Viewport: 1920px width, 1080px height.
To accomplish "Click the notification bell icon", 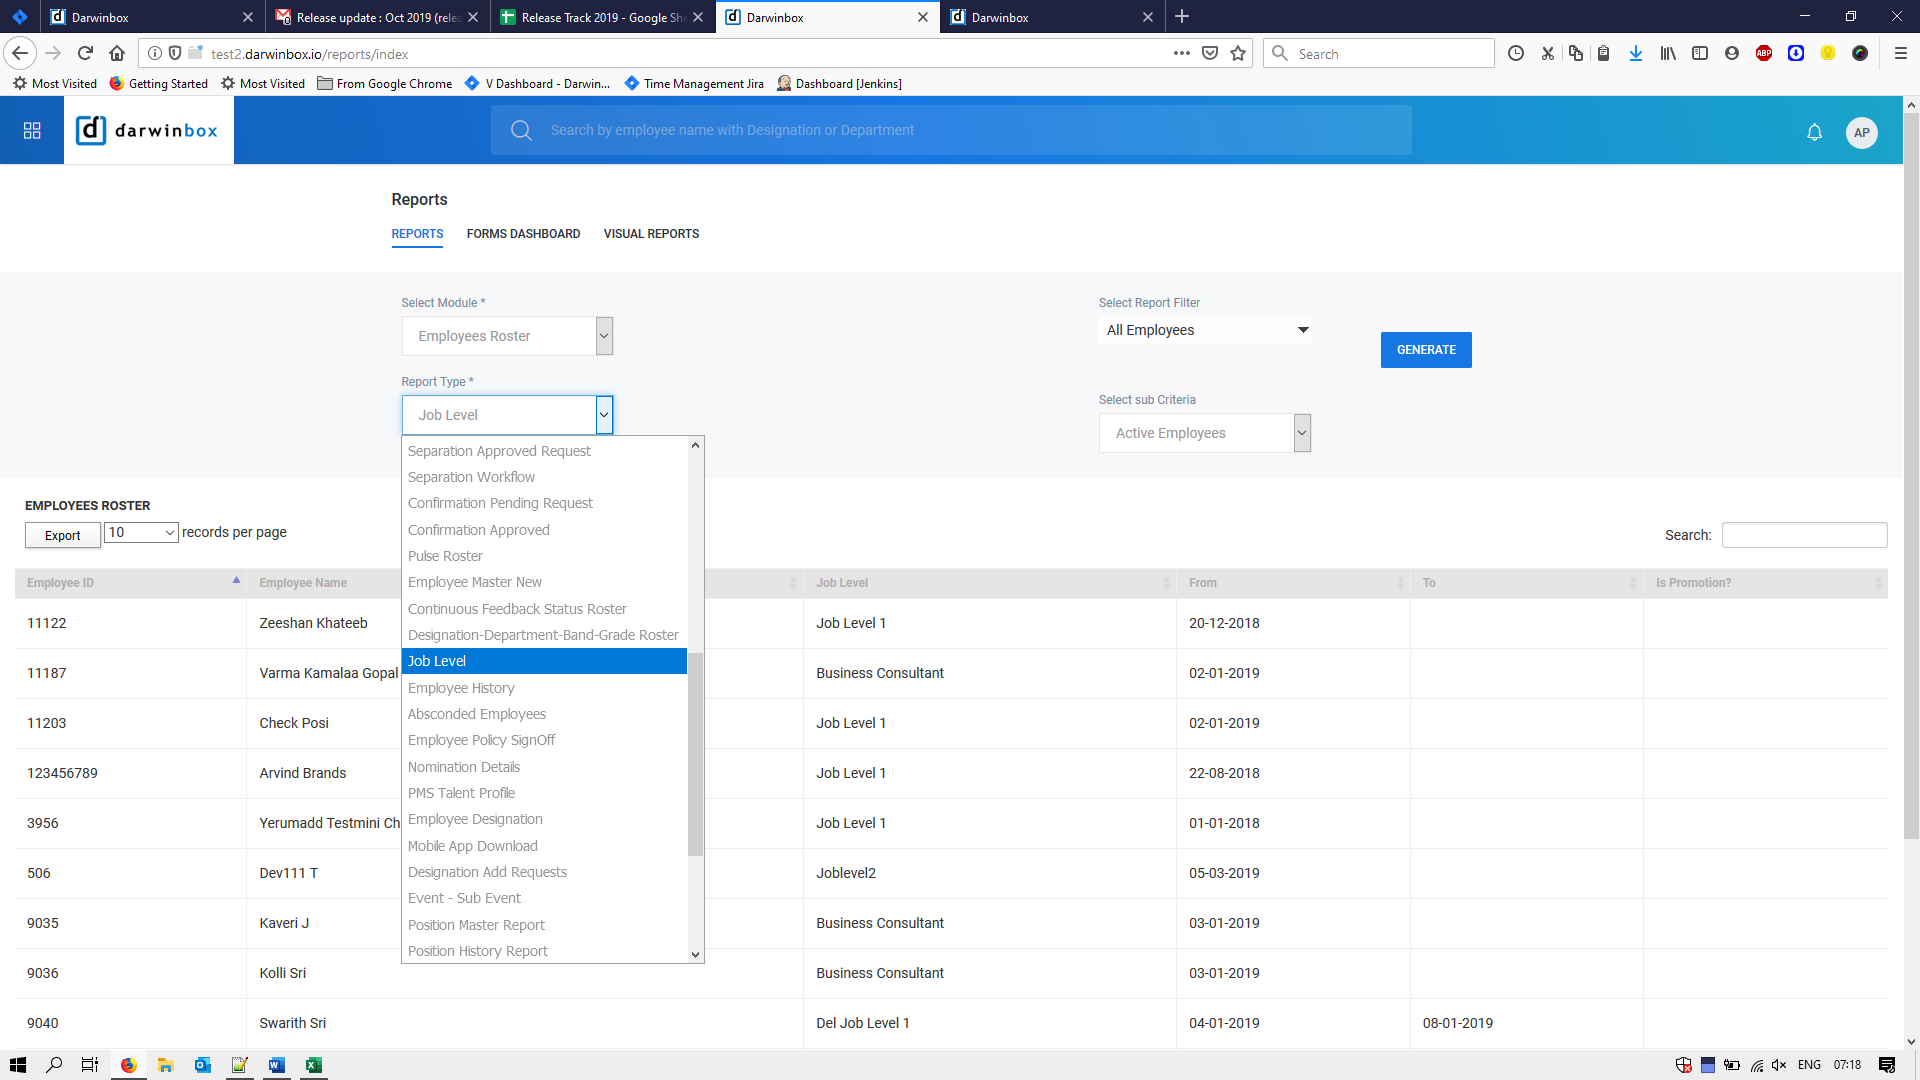I will pyautogui.click(x=1814, y=132).
